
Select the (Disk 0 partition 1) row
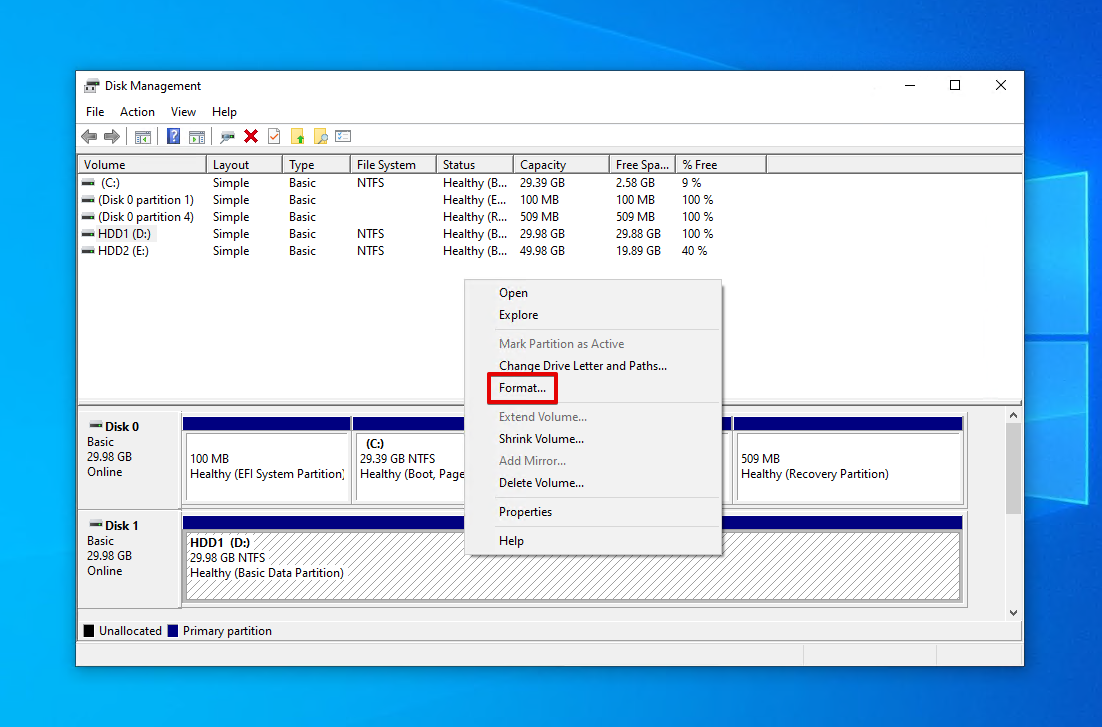(x=423, y=200)
